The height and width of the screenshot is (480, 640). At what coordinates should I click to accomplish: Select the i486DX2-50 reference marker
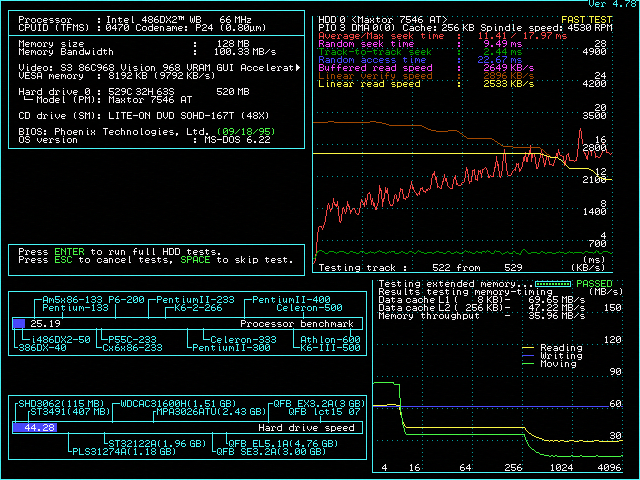60,340
